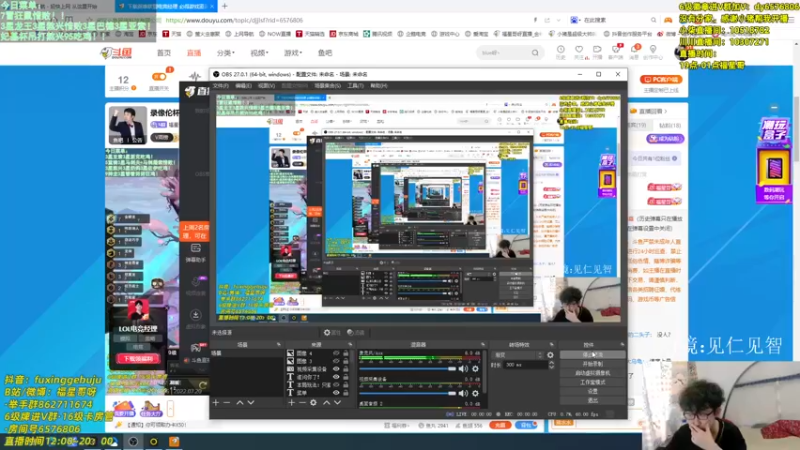
Task: Adjust the second mixer channel volume slider
Action: (x=407, y=393)
